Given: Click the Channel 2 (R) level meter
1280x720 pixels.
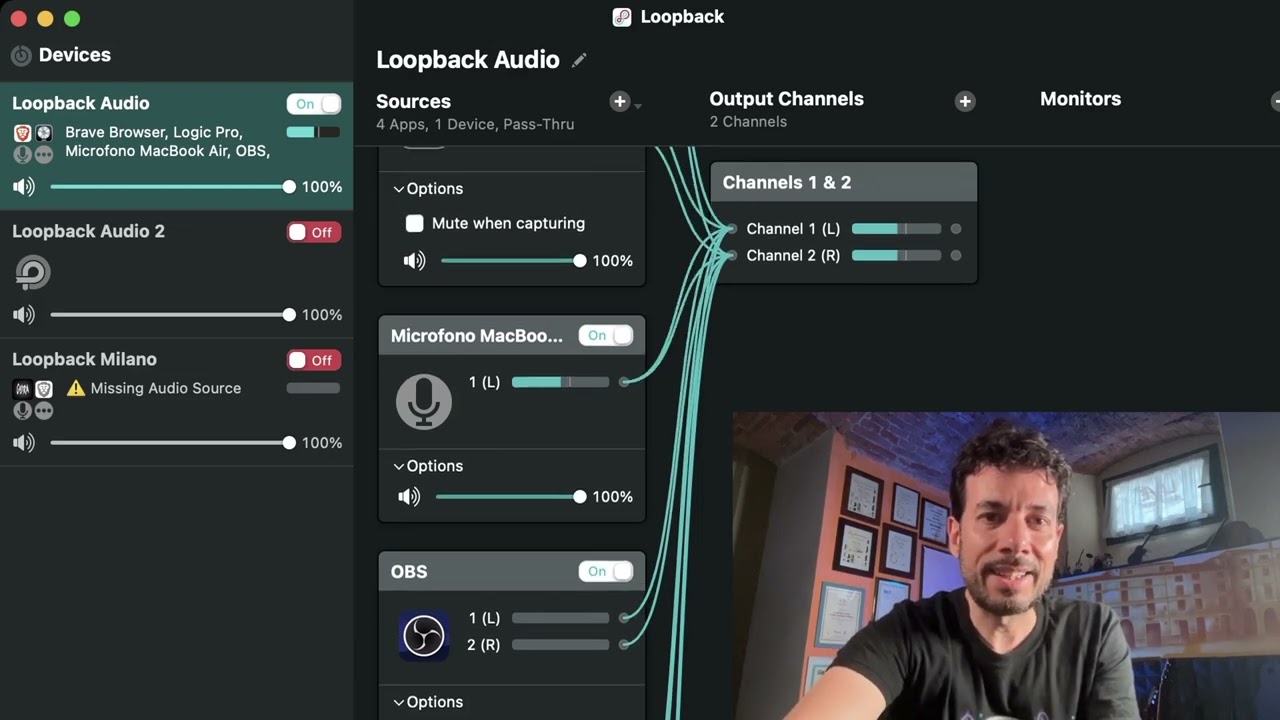Looking at the screenshot, I should coord(896,256).
